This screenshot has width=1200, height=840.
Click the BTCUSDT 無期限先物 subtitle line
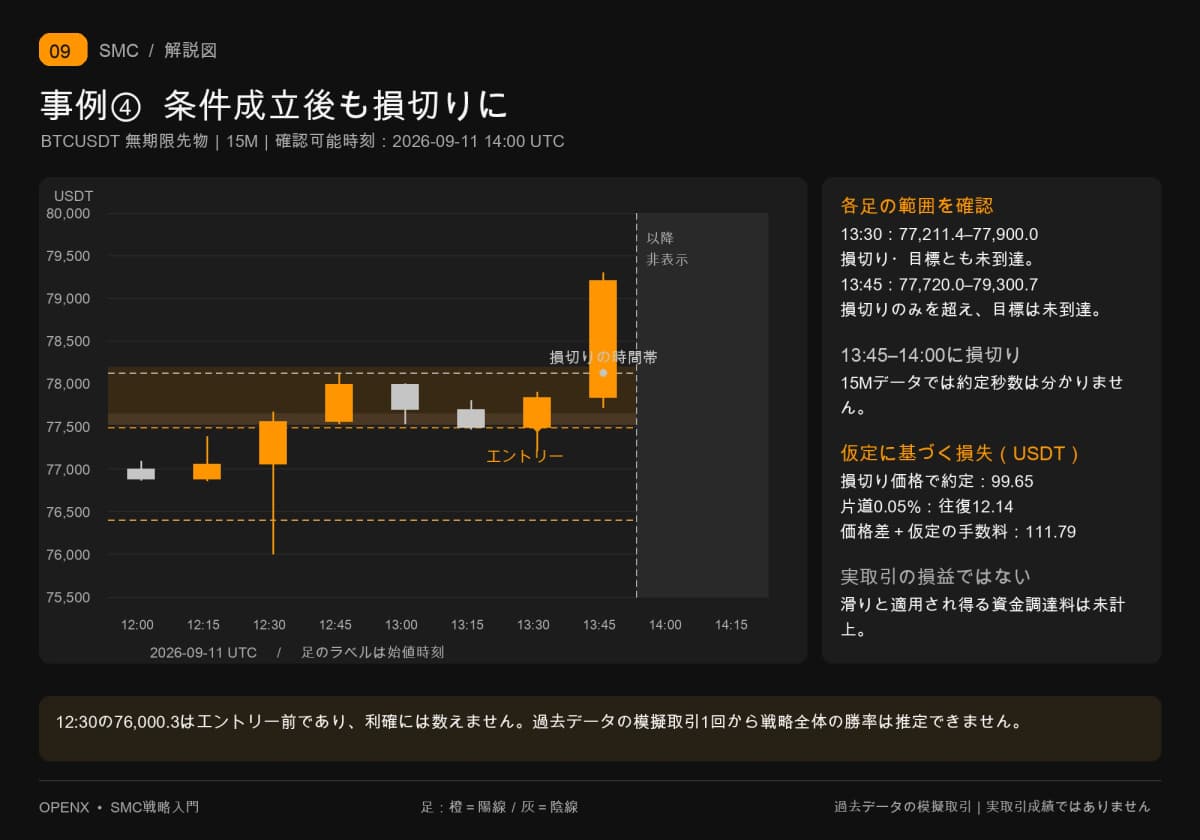coord(303,141)
